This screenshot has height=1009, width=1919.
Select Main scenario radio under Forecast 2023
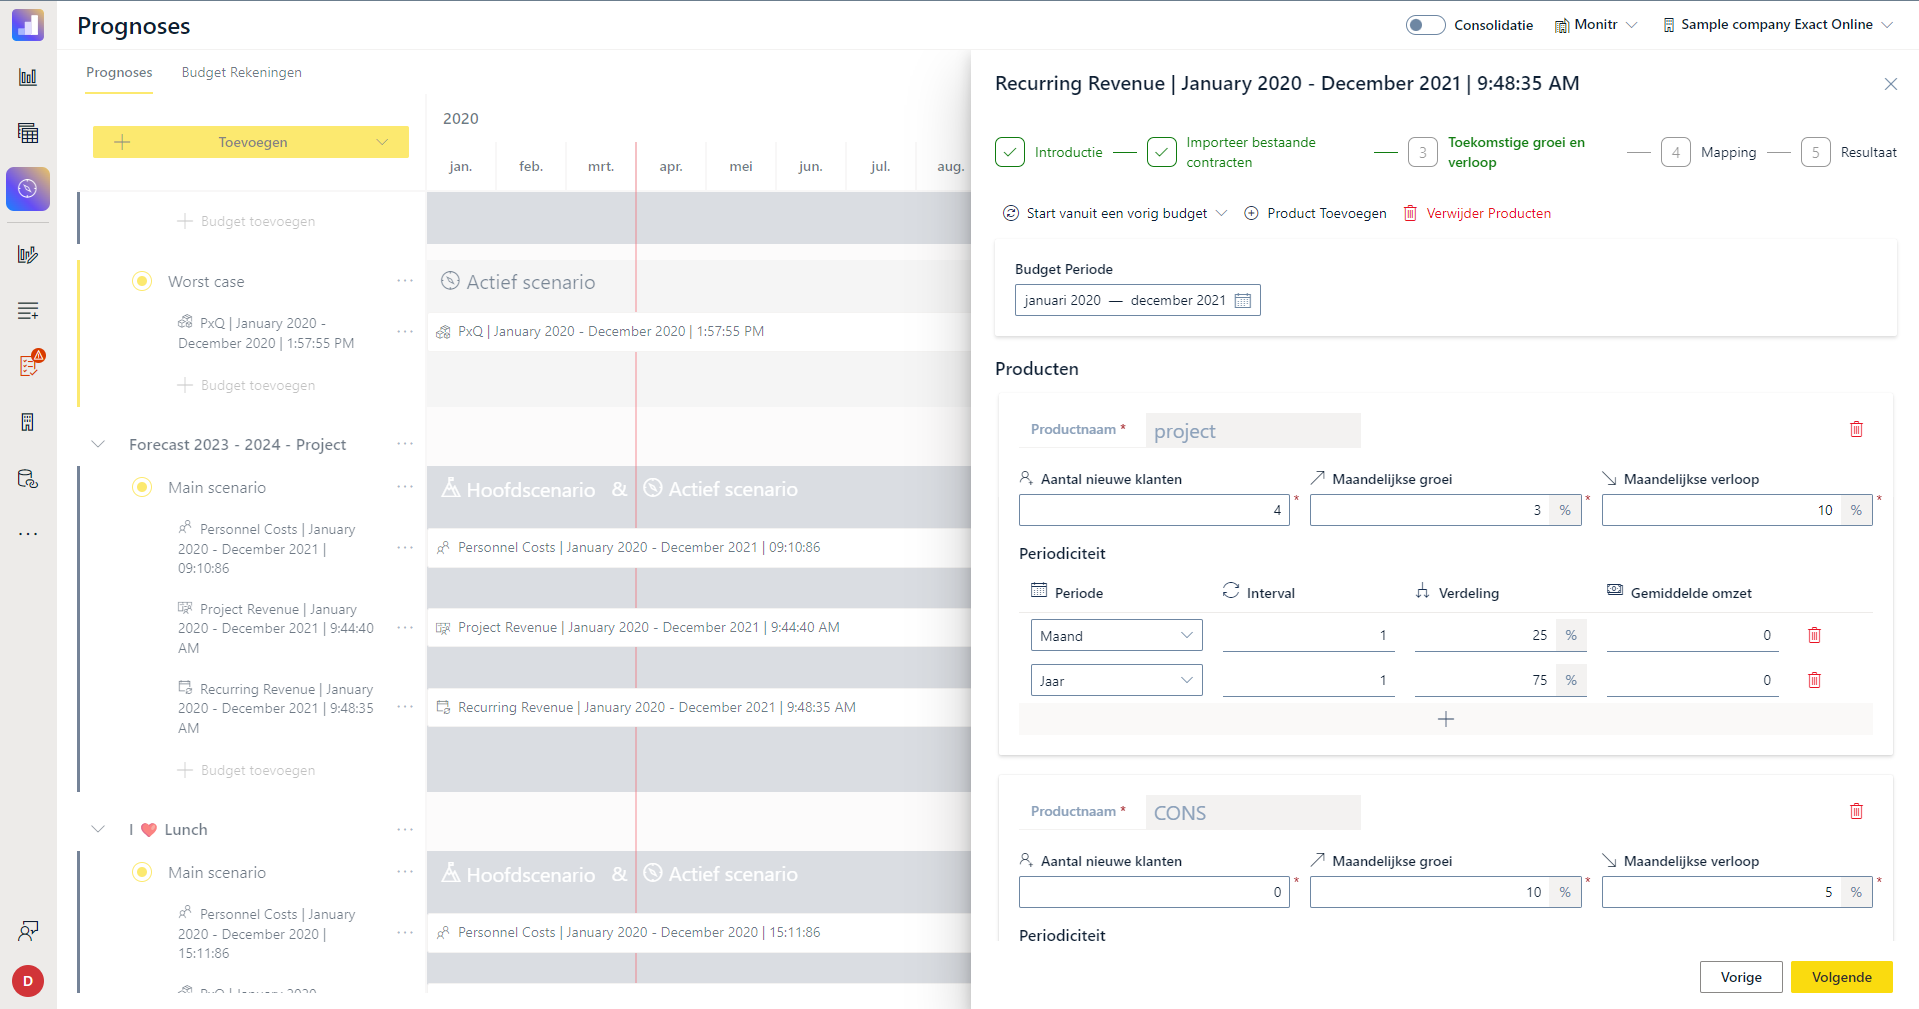point(142,487)
